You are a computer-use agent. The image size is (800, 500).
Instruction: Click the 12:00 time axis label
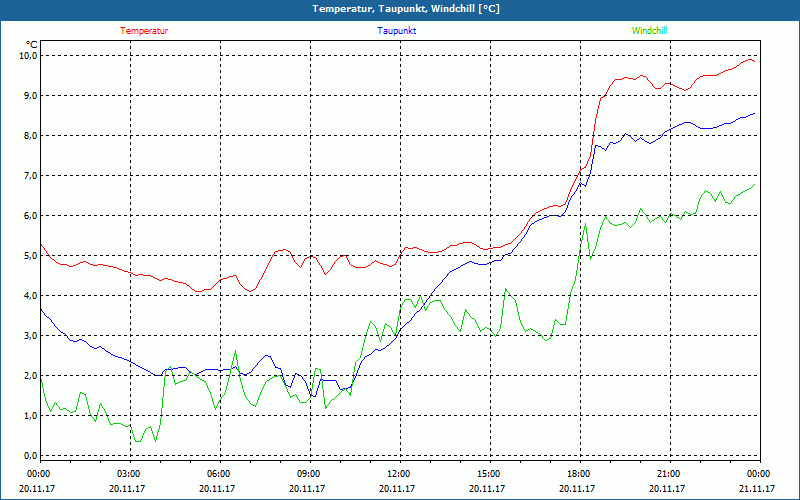tap(398, 474)
